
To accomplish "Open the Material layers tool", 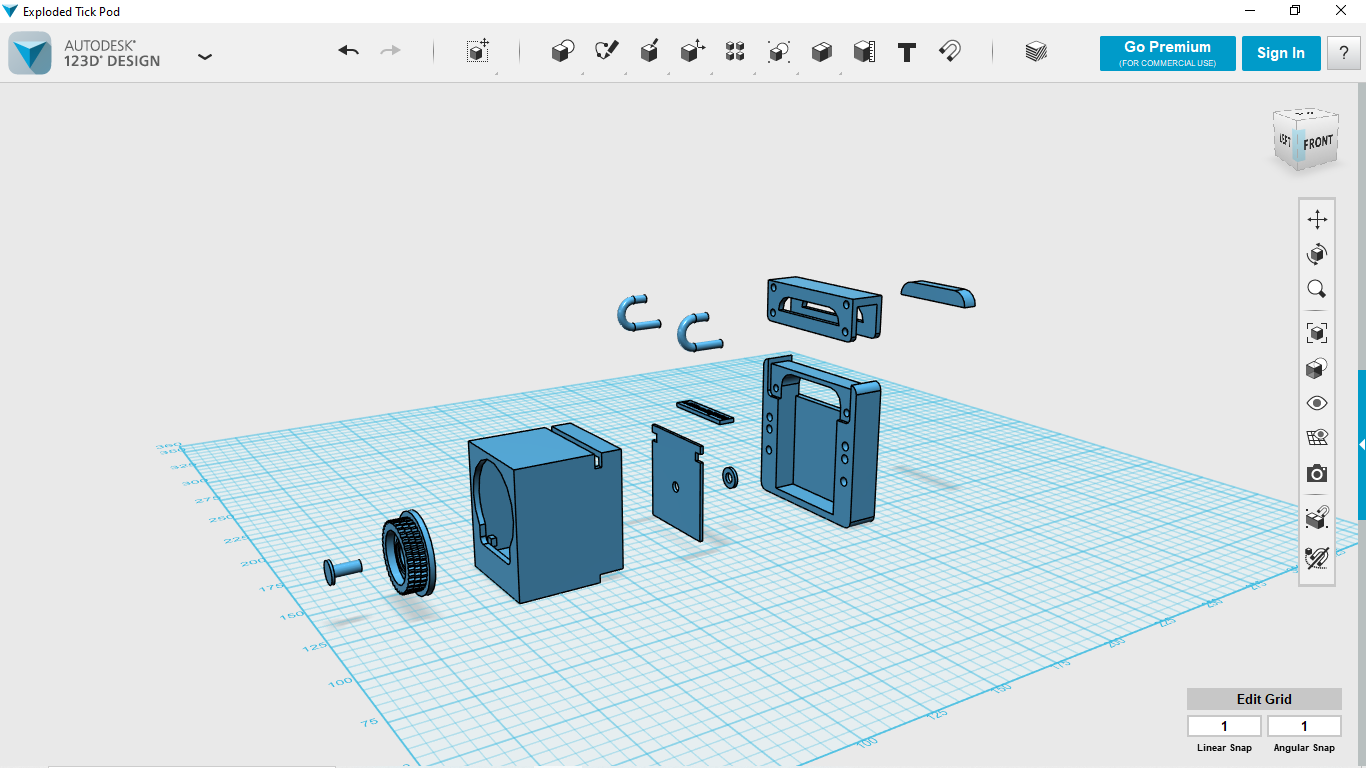I will (1036, 52).
